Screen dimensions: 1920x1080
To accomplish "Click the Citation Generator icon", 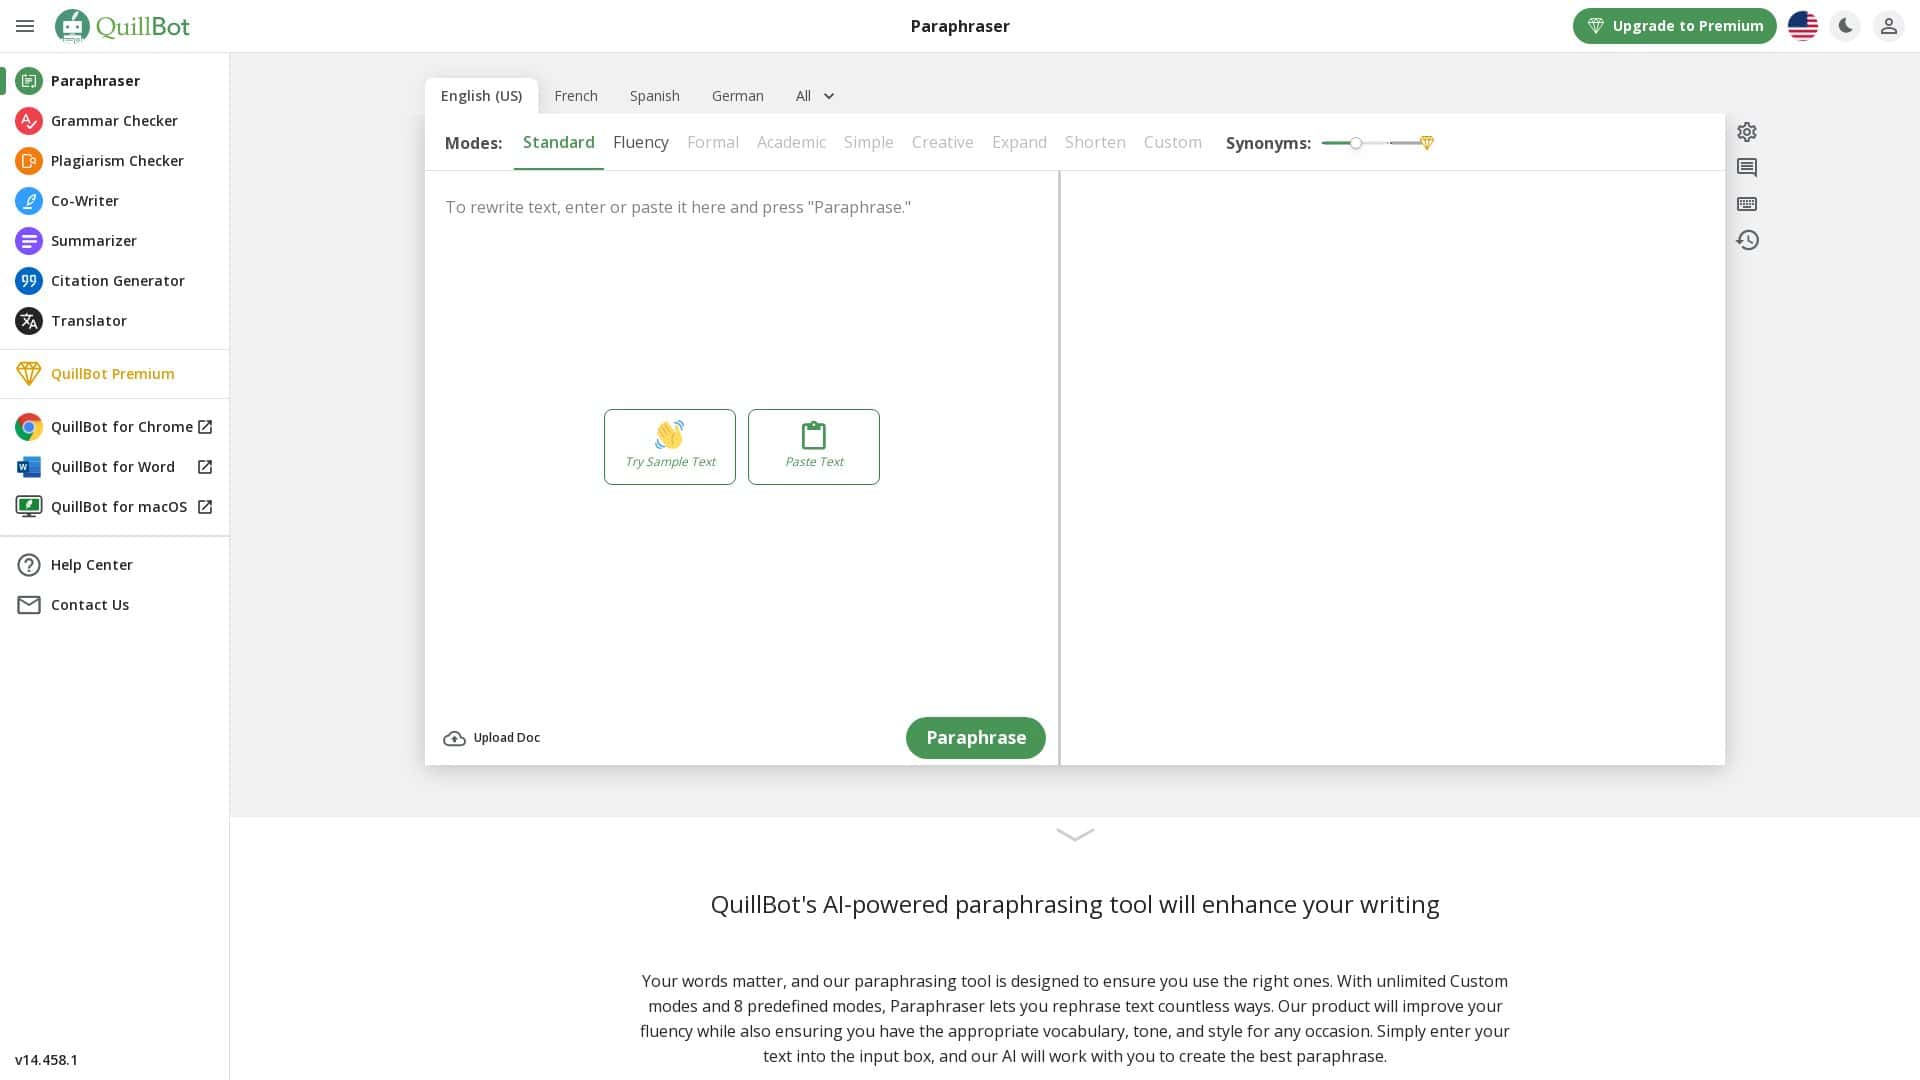I will tap(28, 281).
